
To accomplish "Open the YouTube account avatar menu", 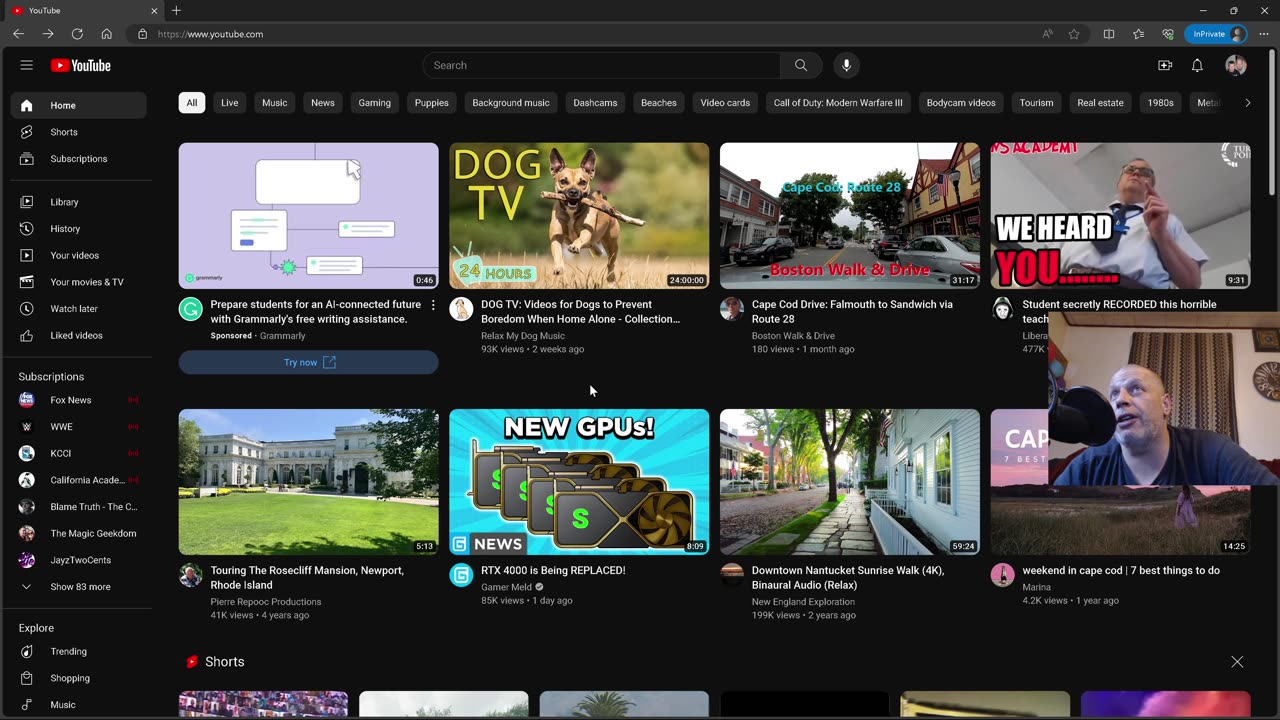I will (1236, 65).
